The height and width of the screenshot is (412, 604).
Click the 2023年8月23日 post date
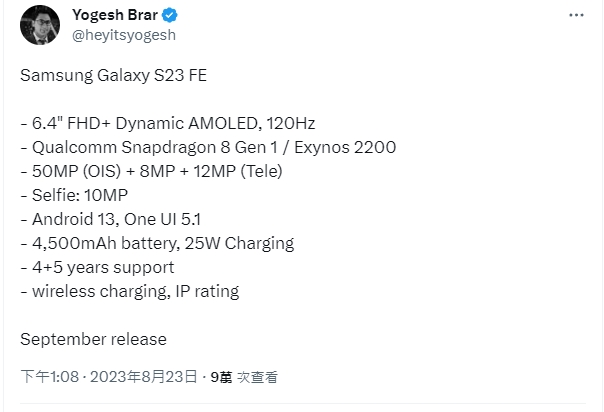click(143, 377)
